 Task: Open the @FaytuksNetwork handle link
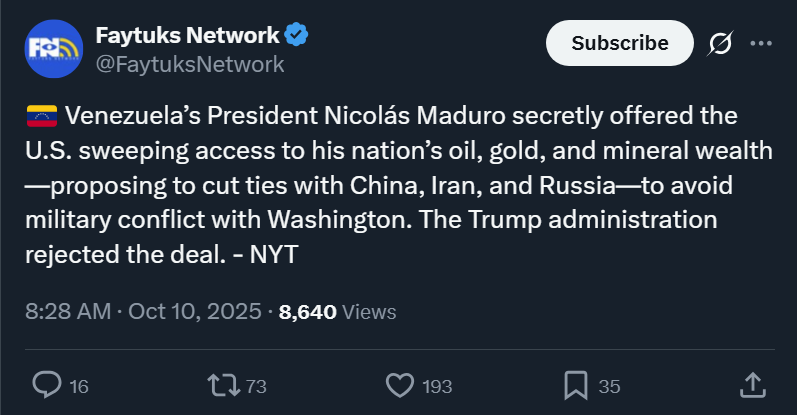click(x=189, y=64)
